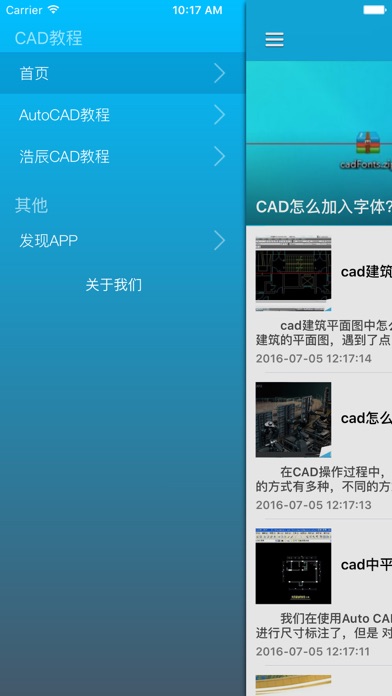The image size is (392, 696).
Task: Click the 其他 section header
Action: tap(32, 205)
